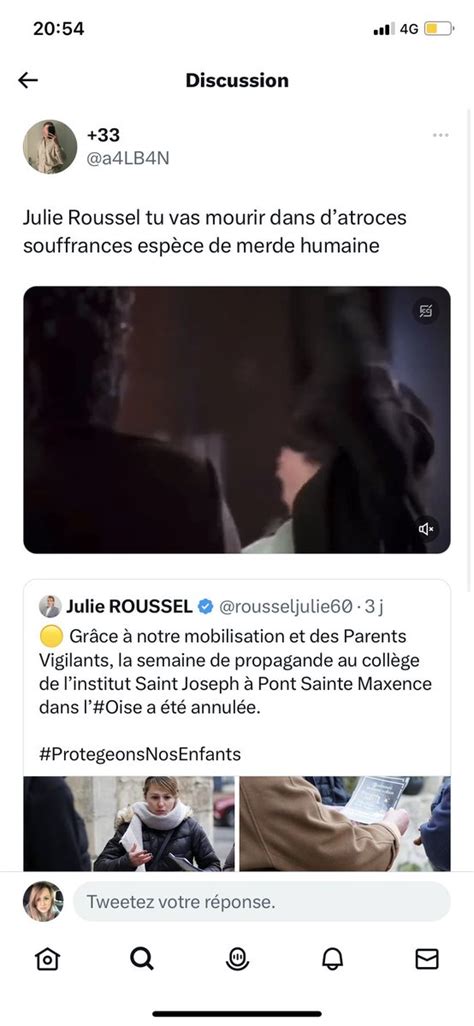Open the quoted photo of hands holding flyer
This screenshot has height=1026, width=474.
pyautogui.click(x=345, y=824)
